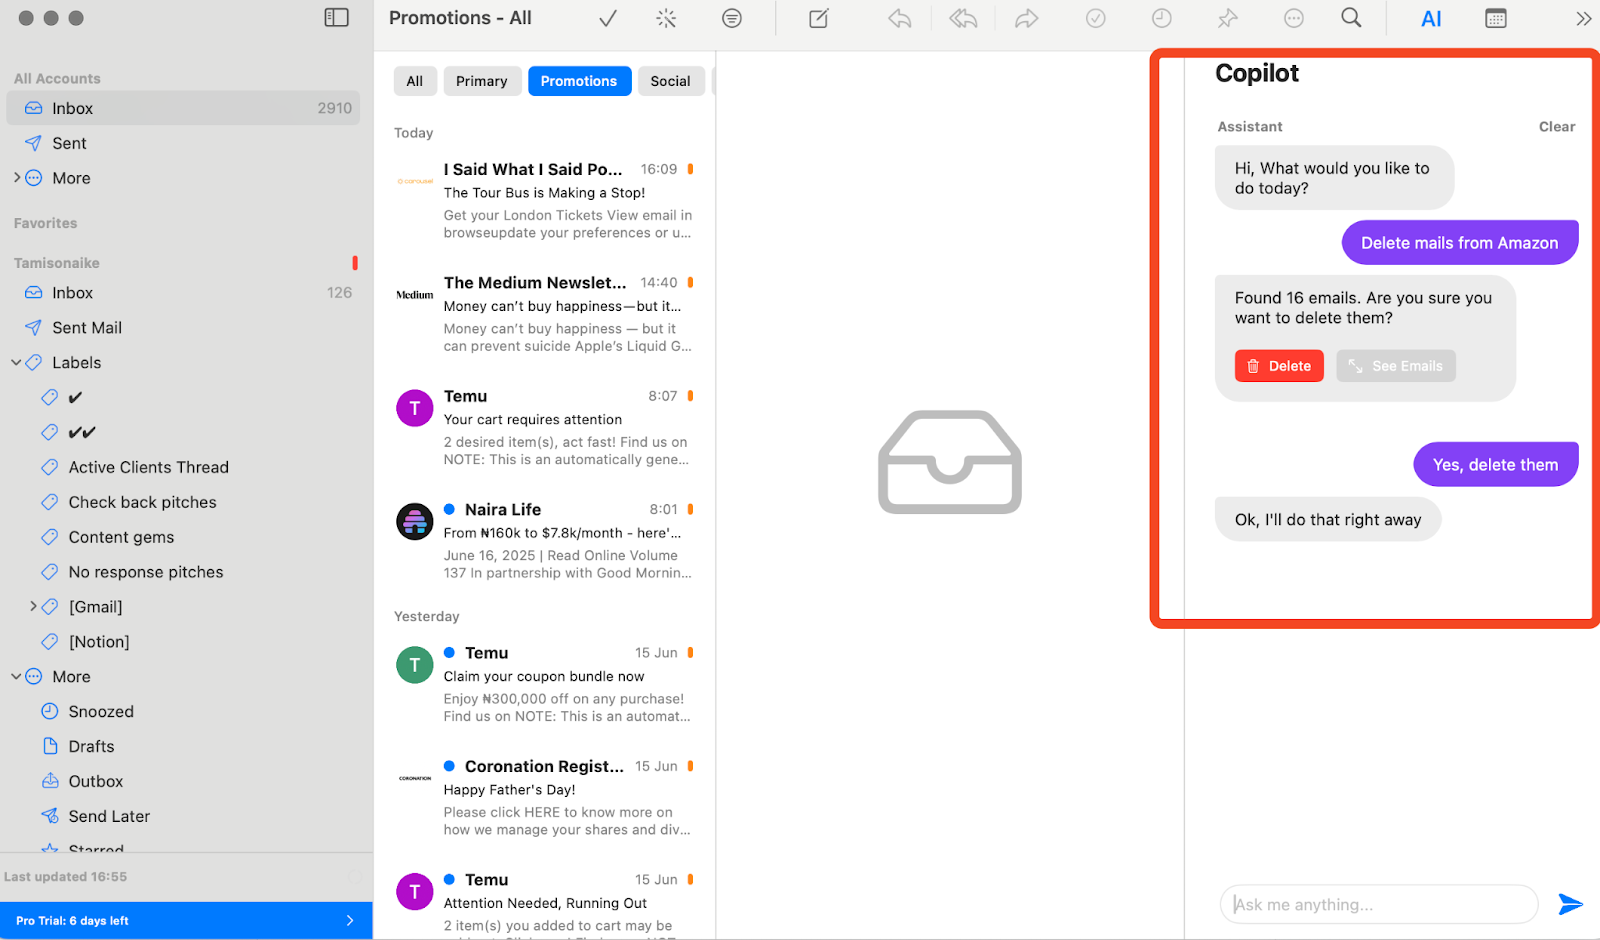Open the Content gems label
Screen dimensions: 1600x940
click(121, 537)
